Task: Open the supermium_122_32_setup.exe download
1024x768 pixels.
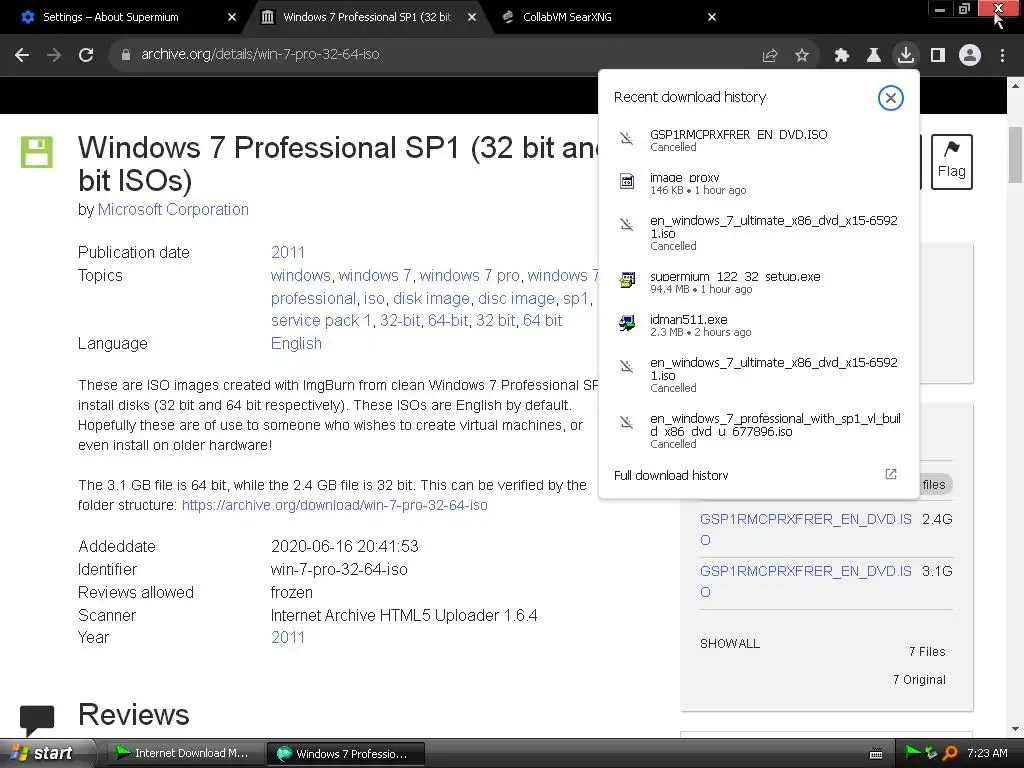Action: (759, 282)
